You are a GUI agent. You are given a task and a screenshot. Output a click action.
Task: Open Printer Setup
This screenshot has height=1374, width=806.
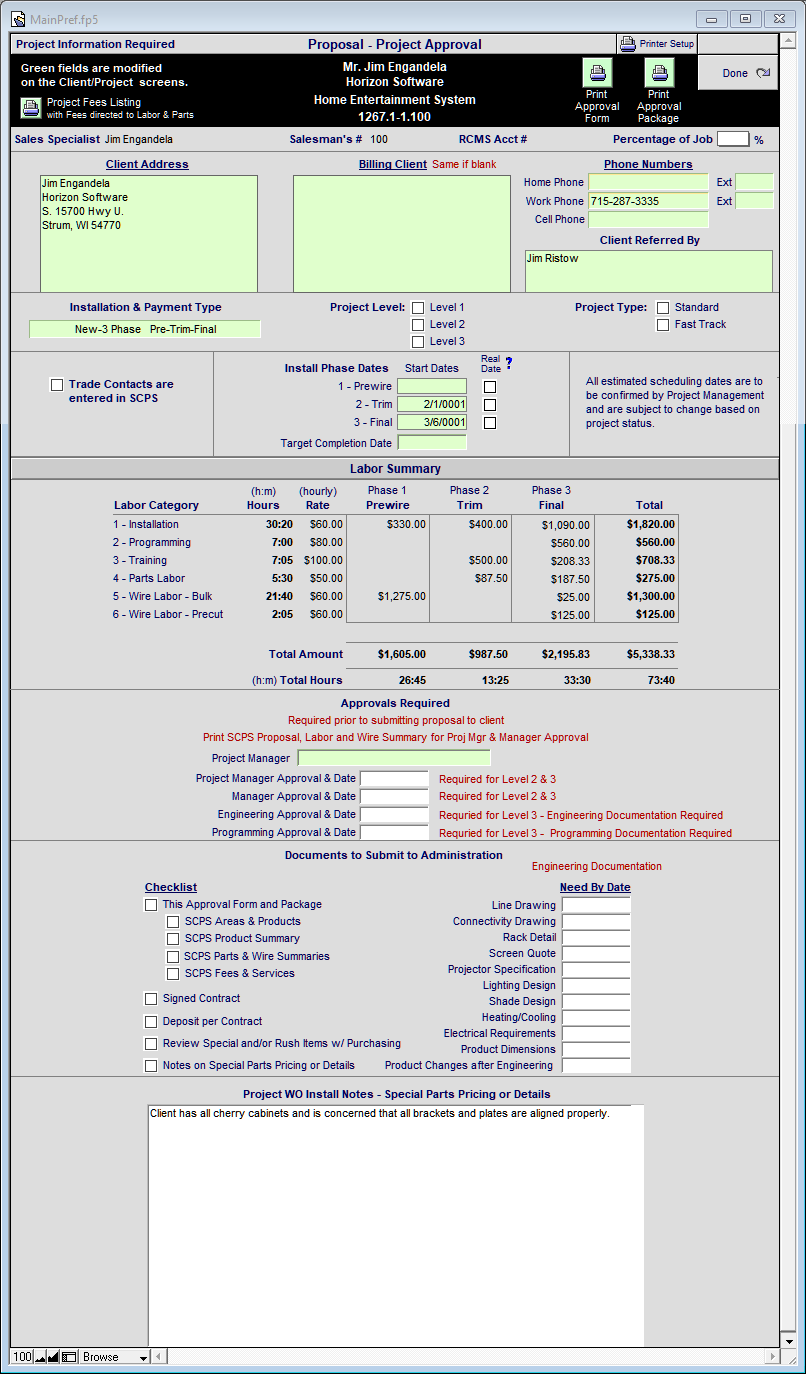(x=656, y=44)
